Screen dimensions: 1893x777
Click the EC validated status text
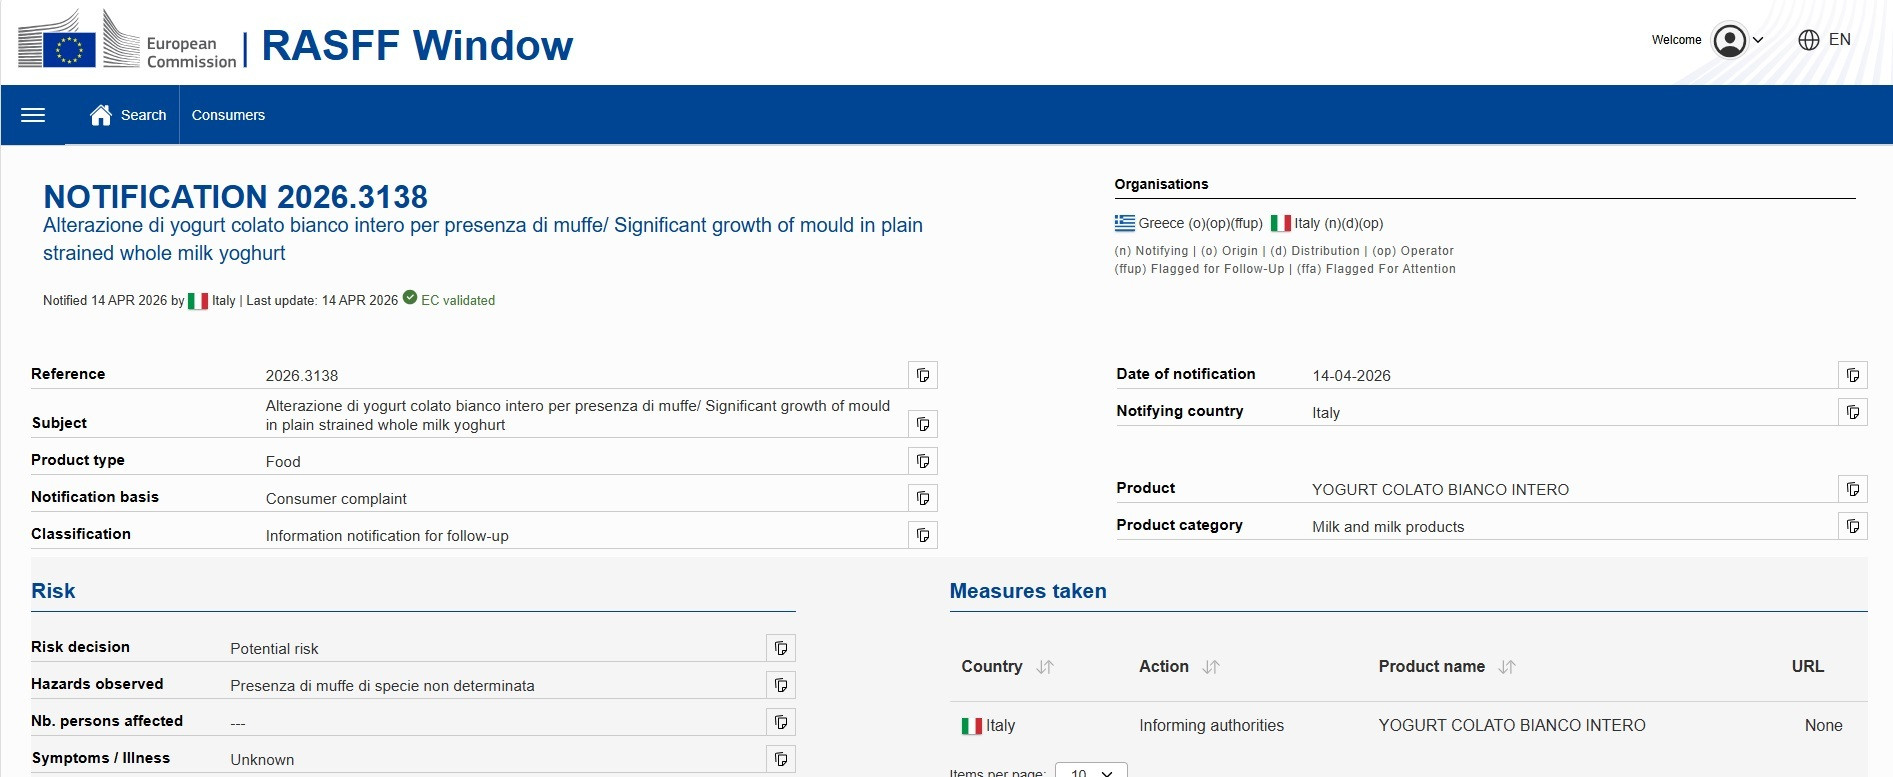point(458,300)
